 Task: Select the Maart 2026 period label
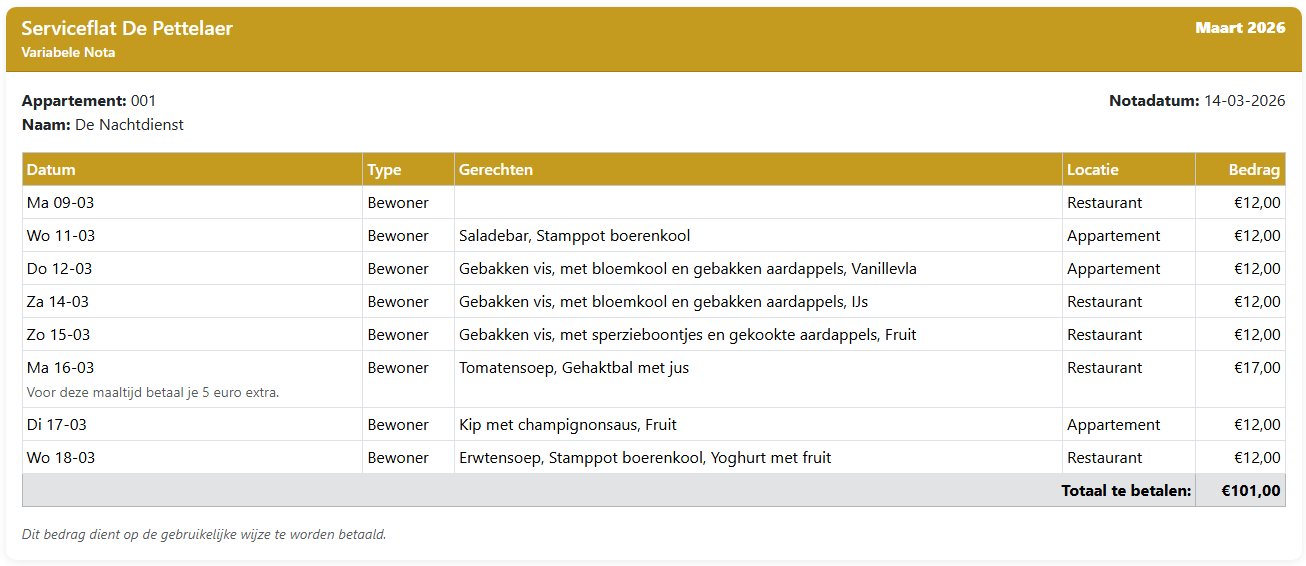point(1240,28)
